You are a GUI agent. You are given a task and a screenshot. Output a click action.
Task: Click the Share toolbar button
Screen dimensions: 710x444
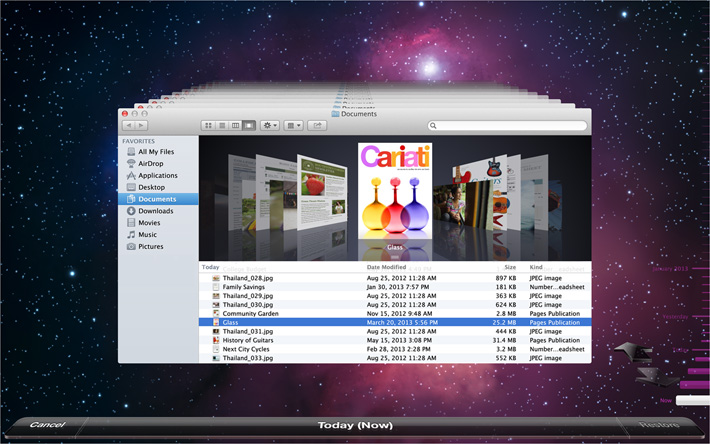pos(317,125)
